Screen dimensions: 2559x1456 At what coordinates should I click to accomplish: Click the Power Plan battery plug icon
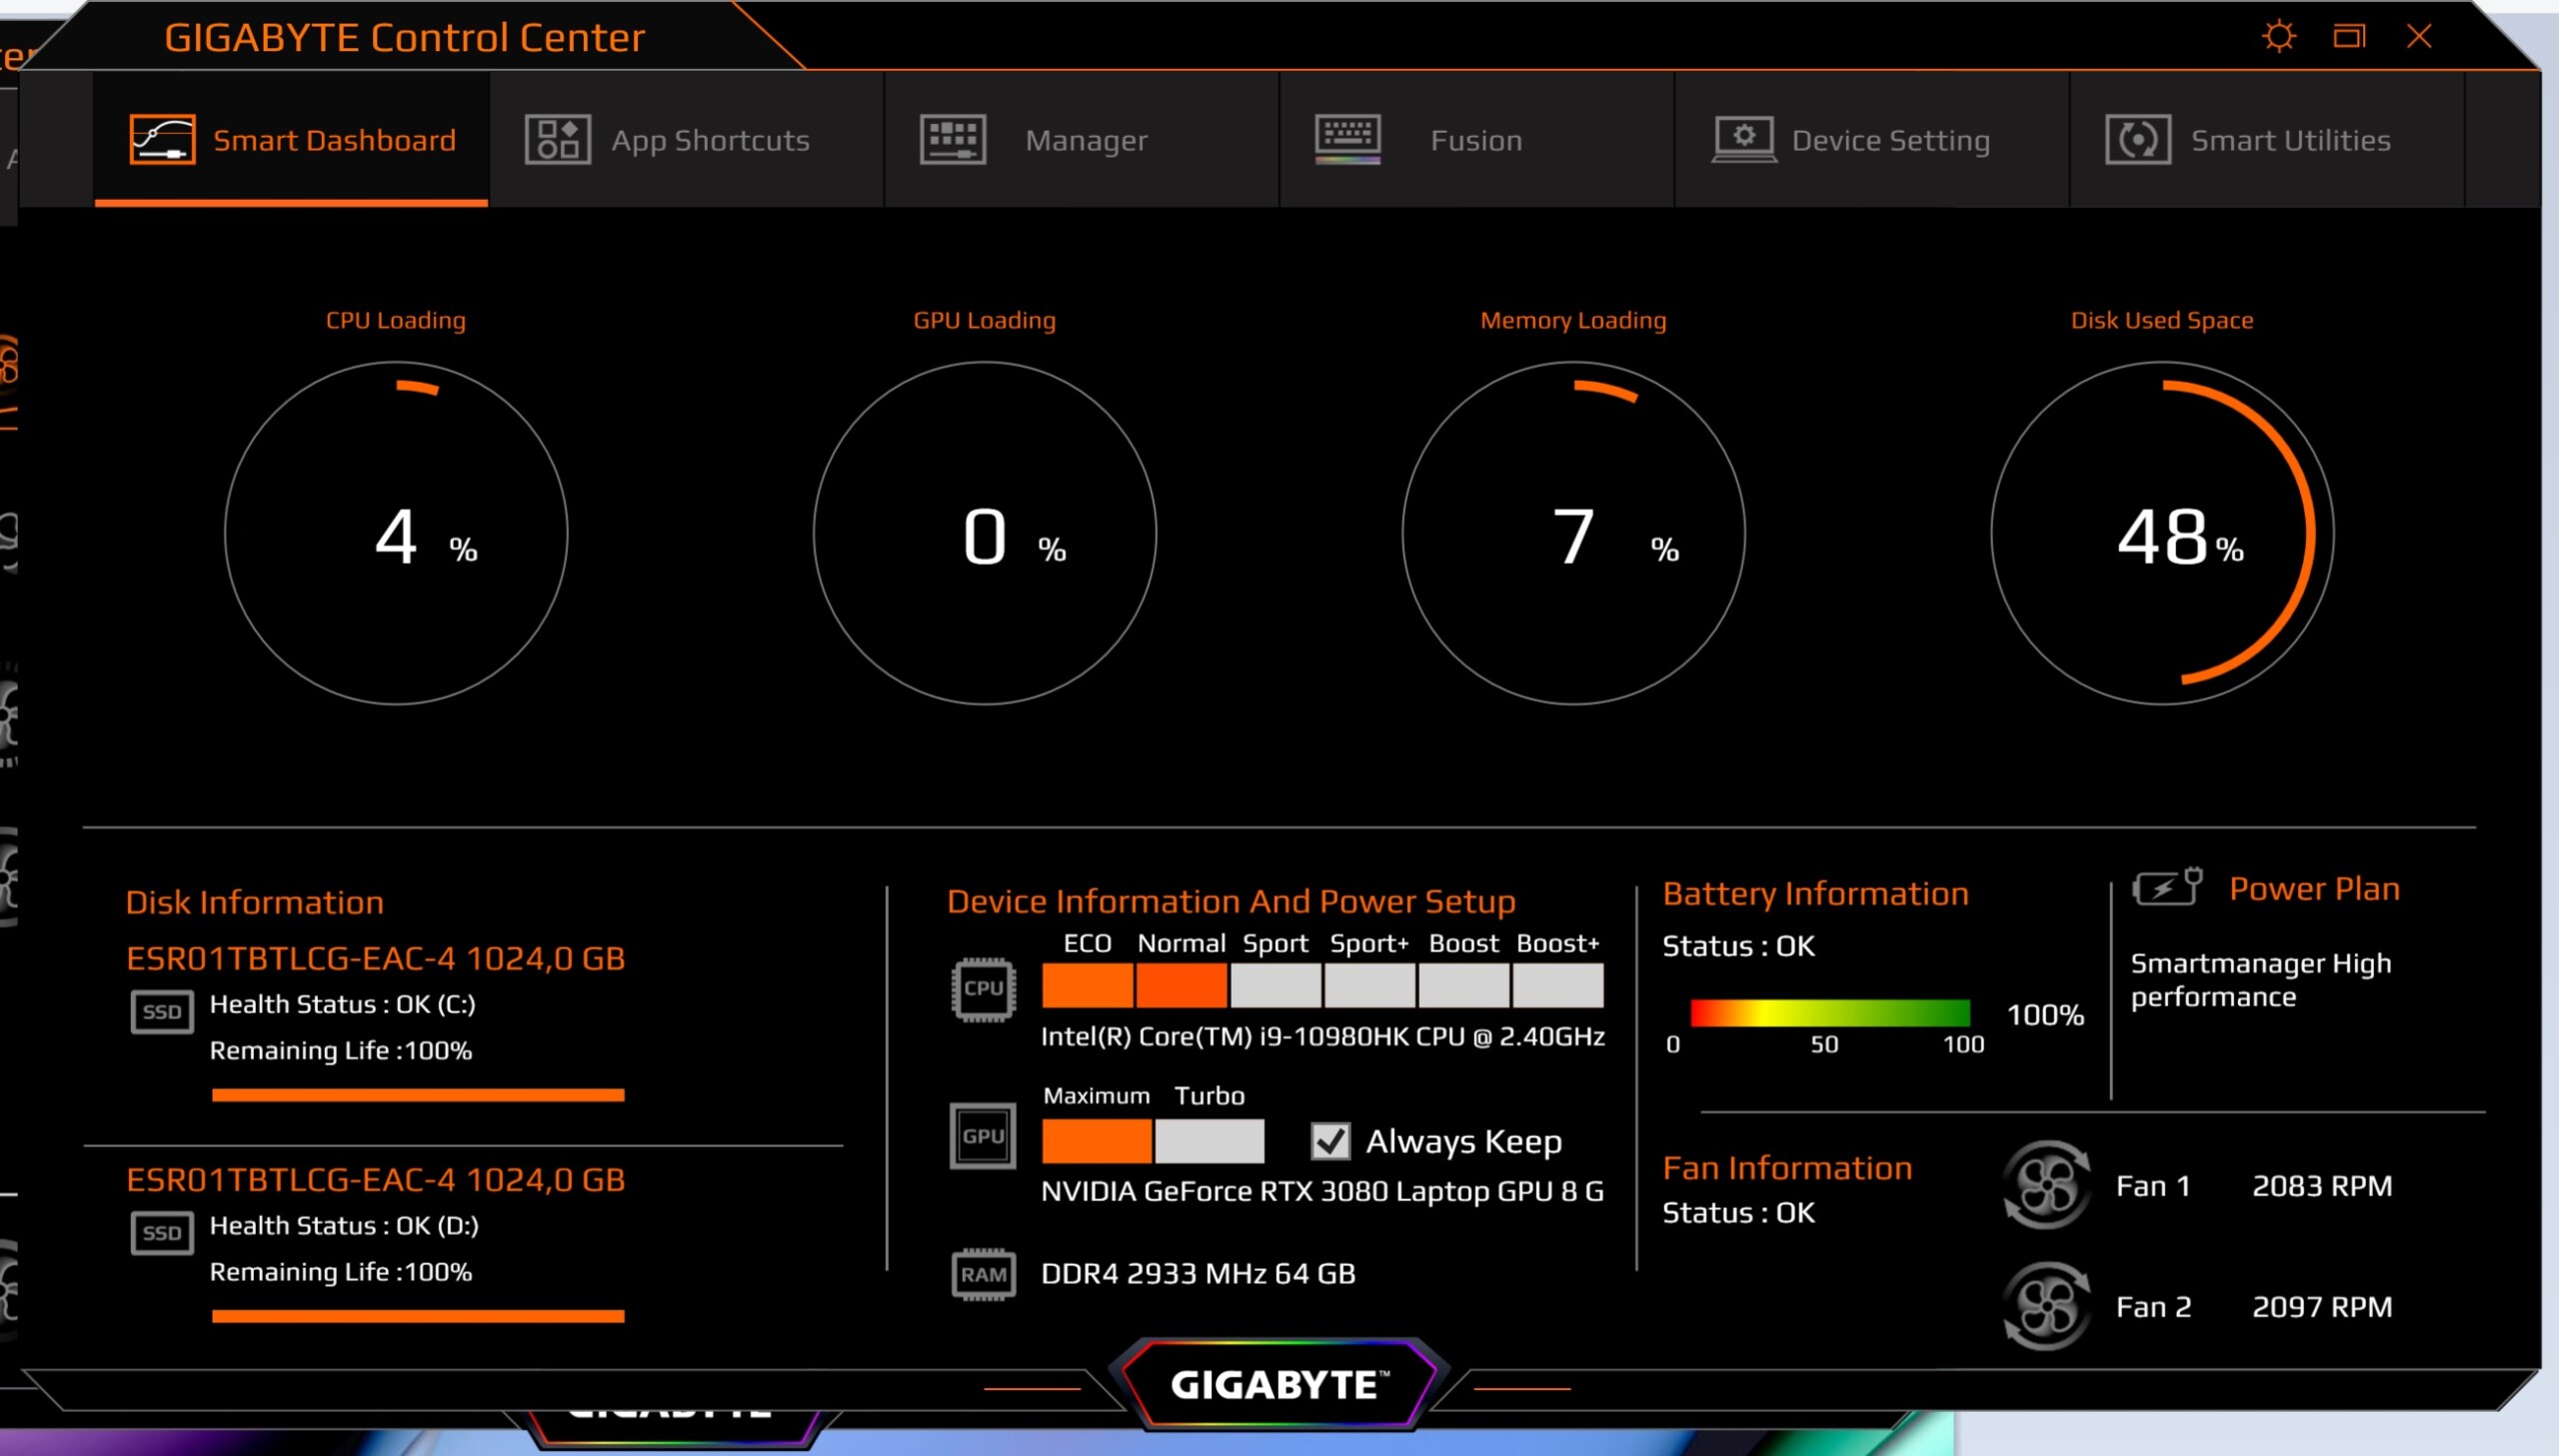tap(2166, 887)
